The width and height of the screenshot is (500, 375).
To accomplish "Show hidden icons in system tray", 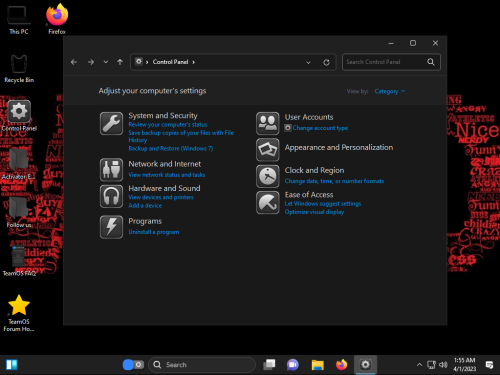I will (x=419, y=365).
